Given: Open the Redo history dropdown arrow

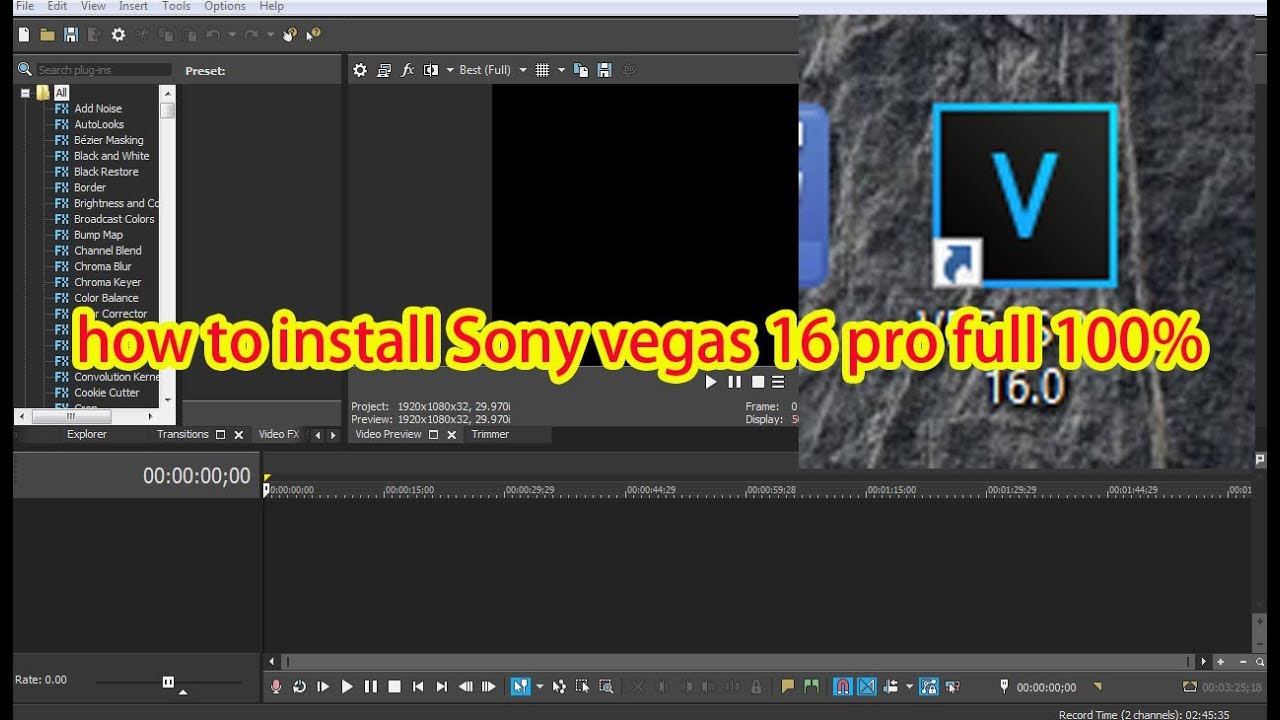Looking at the screenshot, I should click(x=270, y=35).
